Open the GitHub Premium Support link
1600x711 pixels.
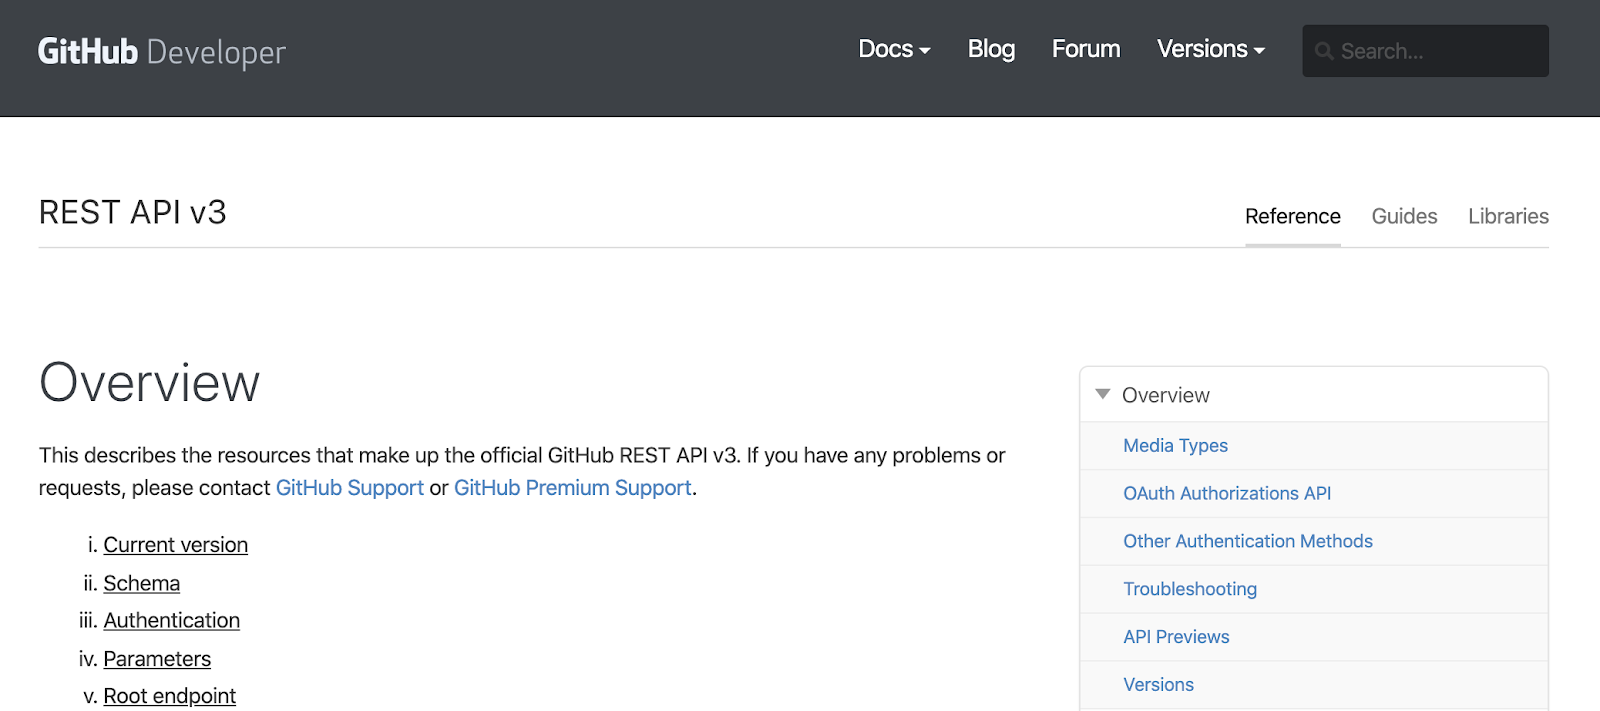pos(573,488)
